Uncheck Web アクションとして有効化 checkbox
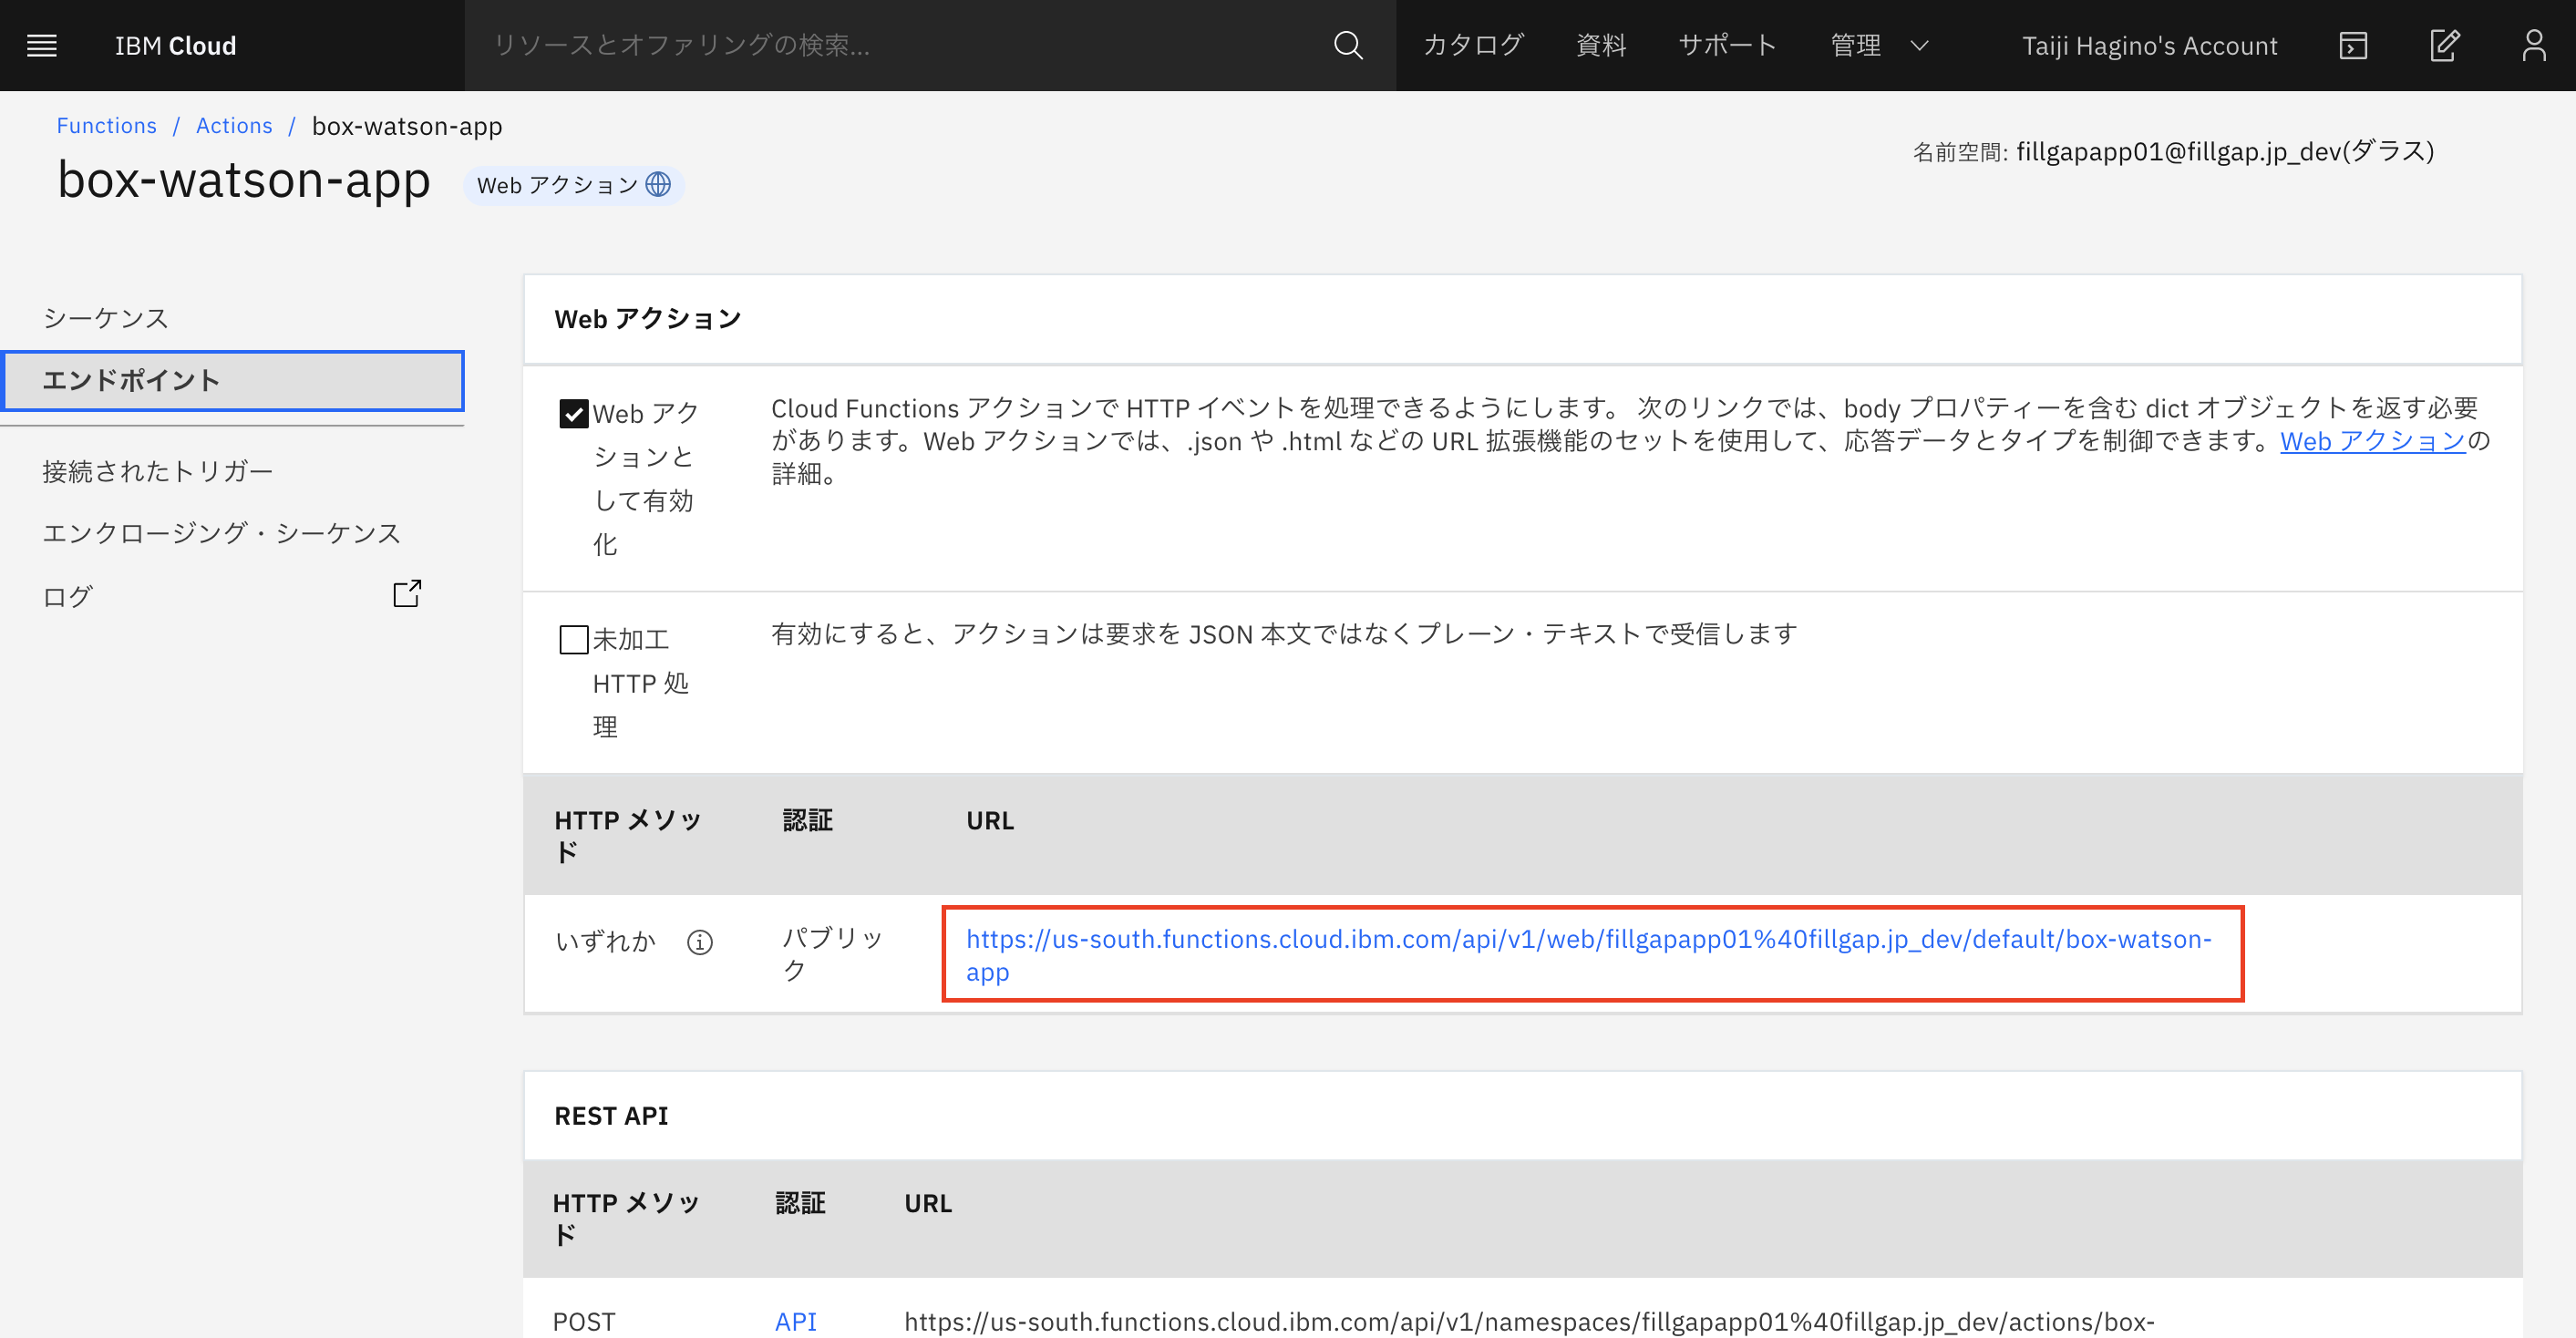The width and height of the screenshot is (2576, 1338). [x=573, y=413]
